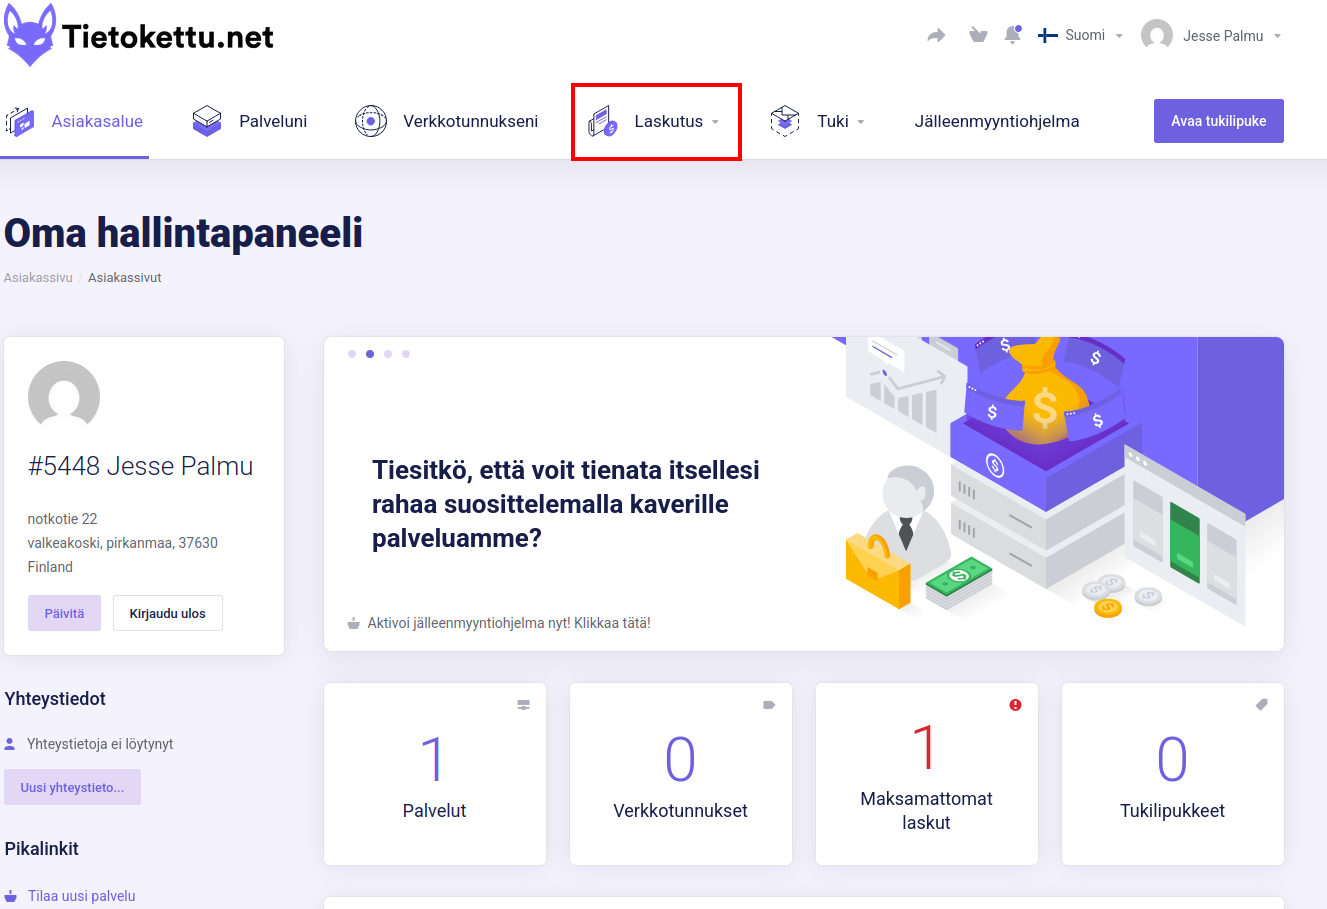Expand the Suomi language dropdown
This screenshot has width=1327, height=909.
pos(1081,36)
